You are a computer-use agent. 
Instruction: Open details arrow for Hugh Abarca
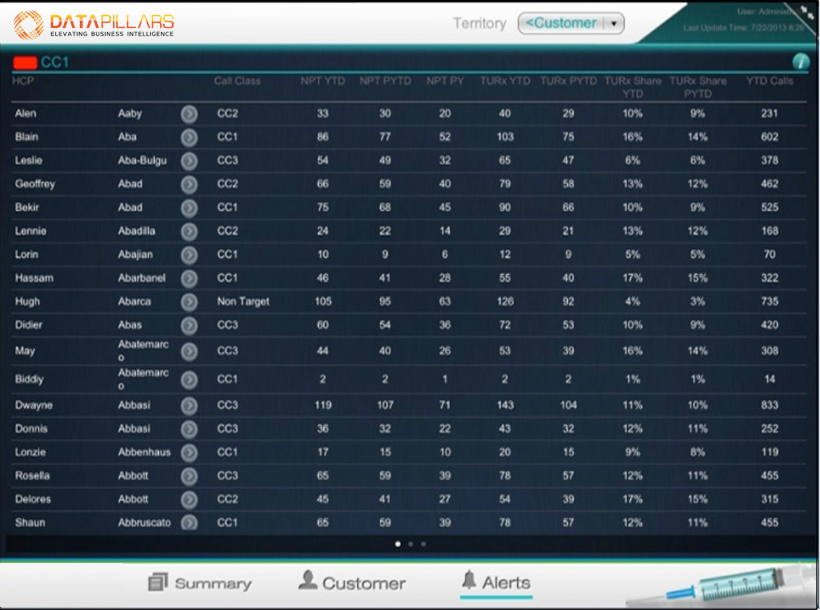189,302
